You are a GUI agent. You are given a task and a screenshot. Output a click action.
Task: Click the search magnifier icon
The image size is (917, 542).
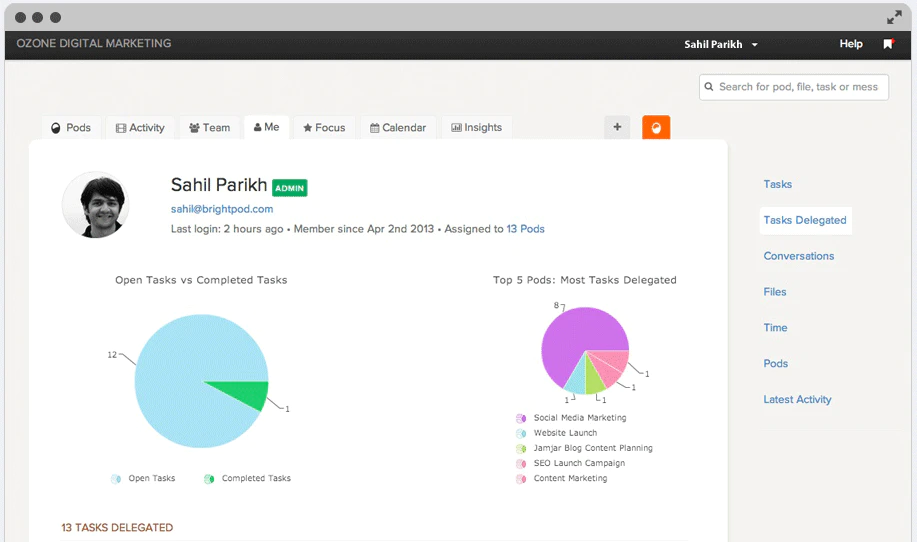pyautogui.click(x=709, y=87)
